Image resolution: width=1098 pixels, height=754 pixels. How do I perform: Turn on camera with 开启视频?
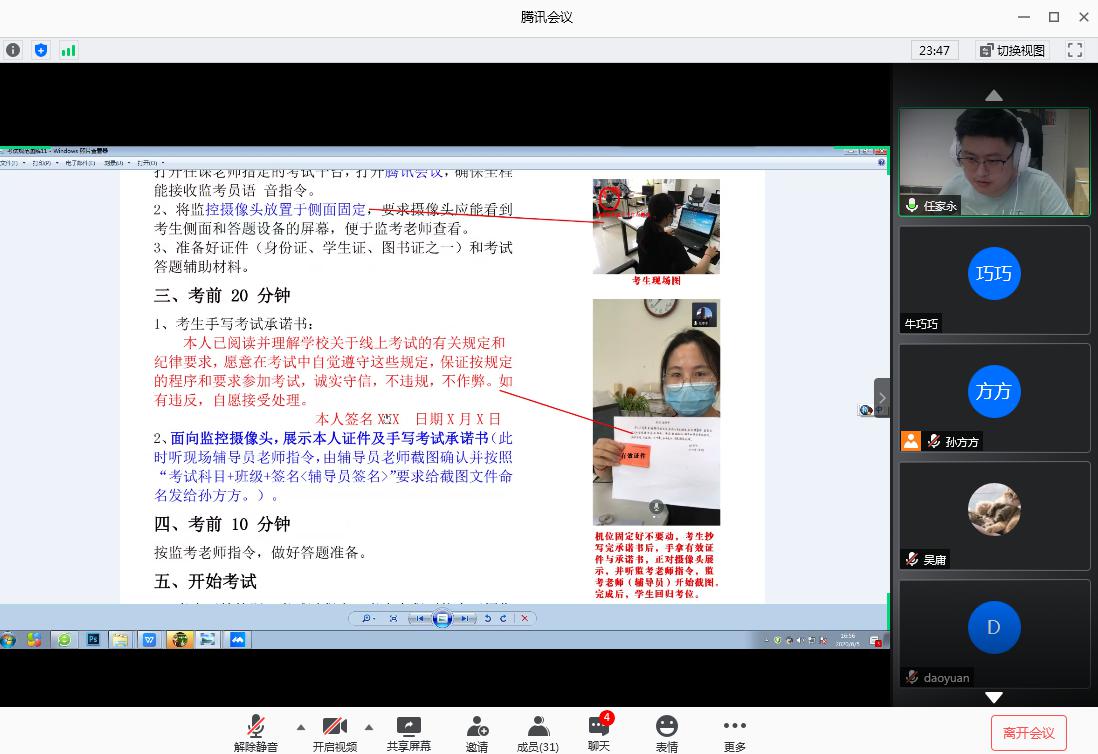334,733
